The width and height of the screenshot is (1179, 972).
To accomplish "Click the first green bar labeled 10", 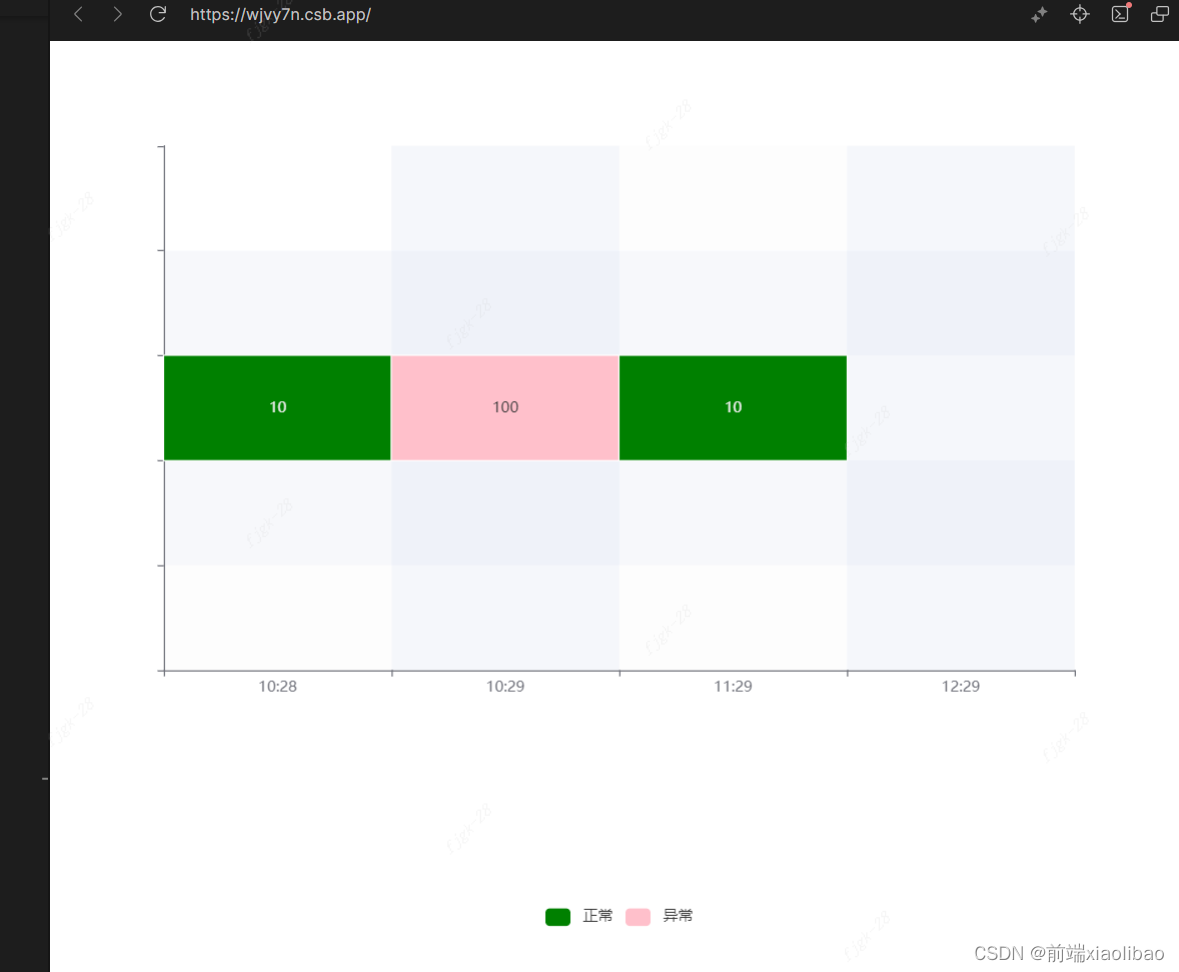I will [x=277, y=407].
